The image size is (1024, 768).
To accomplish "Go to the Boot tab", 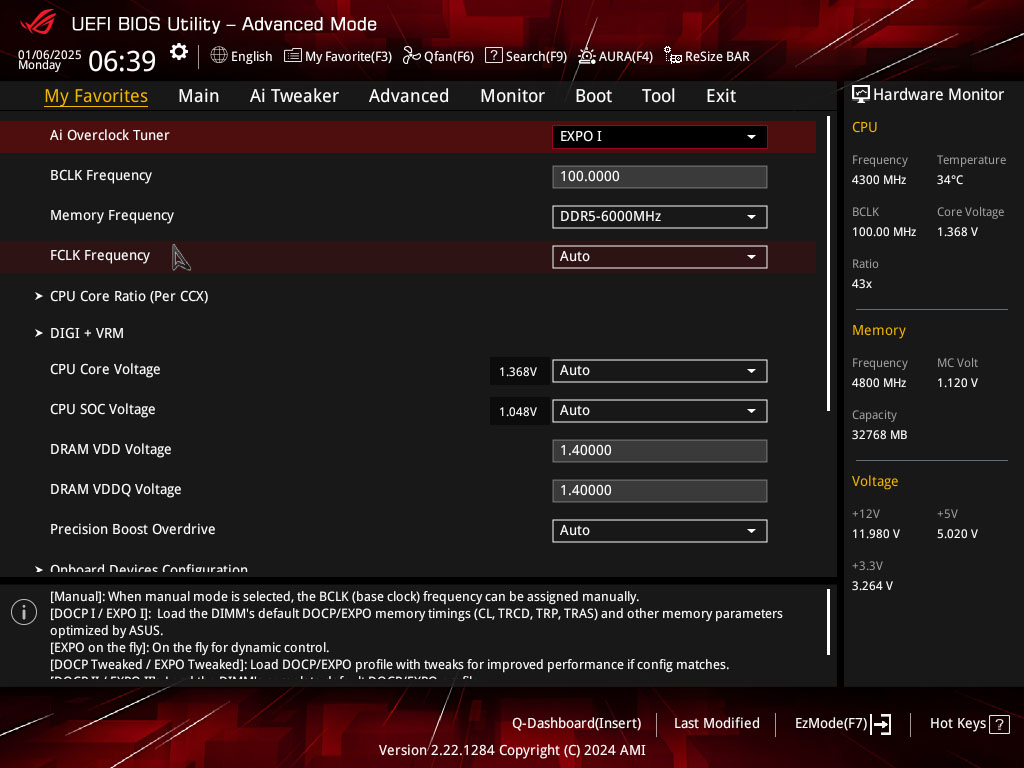I will 593,96.
